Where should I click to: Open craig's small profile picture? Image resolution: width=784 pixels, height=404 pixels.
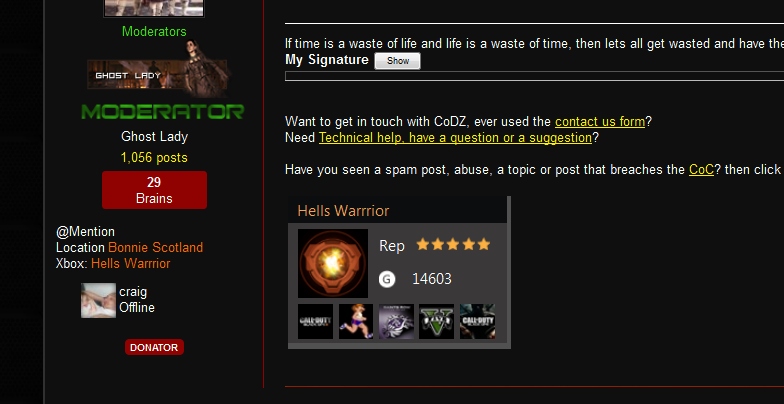click(98, 300)
